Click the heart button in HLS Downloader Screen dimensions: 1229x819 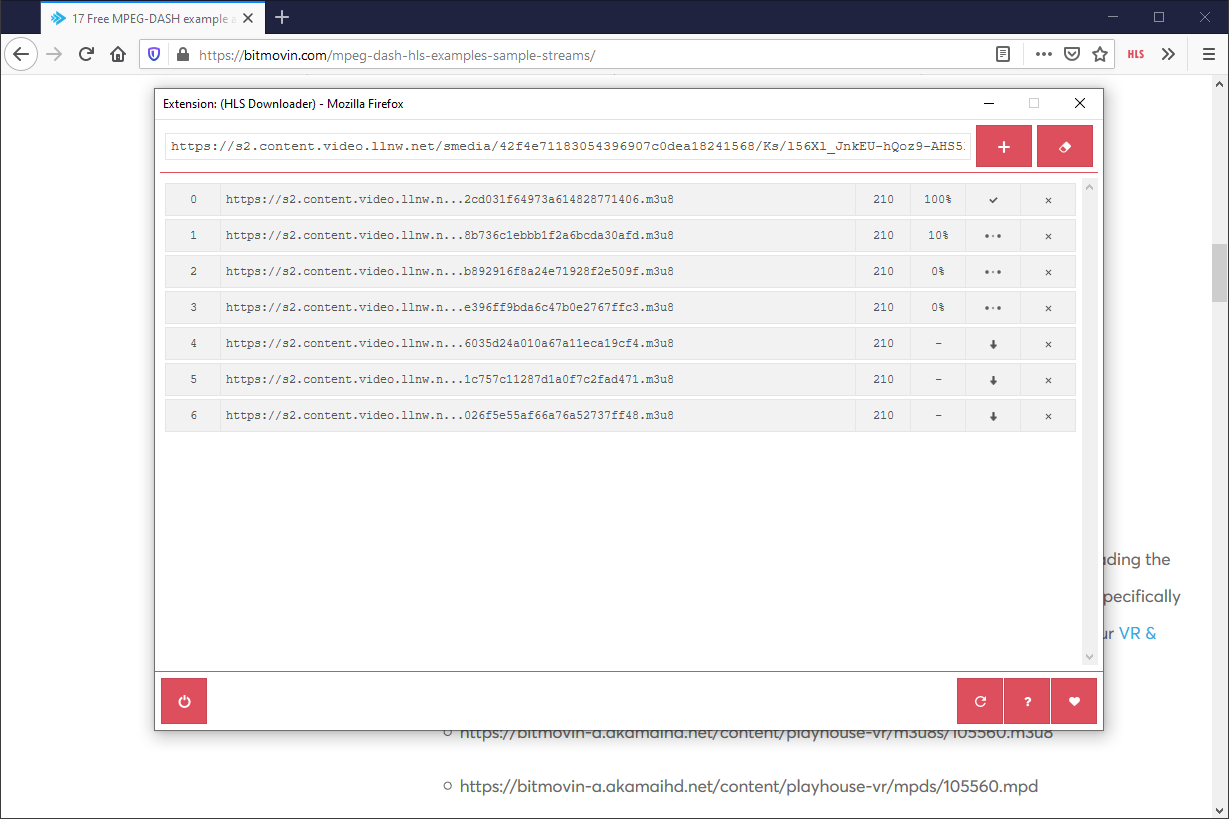1074,701
